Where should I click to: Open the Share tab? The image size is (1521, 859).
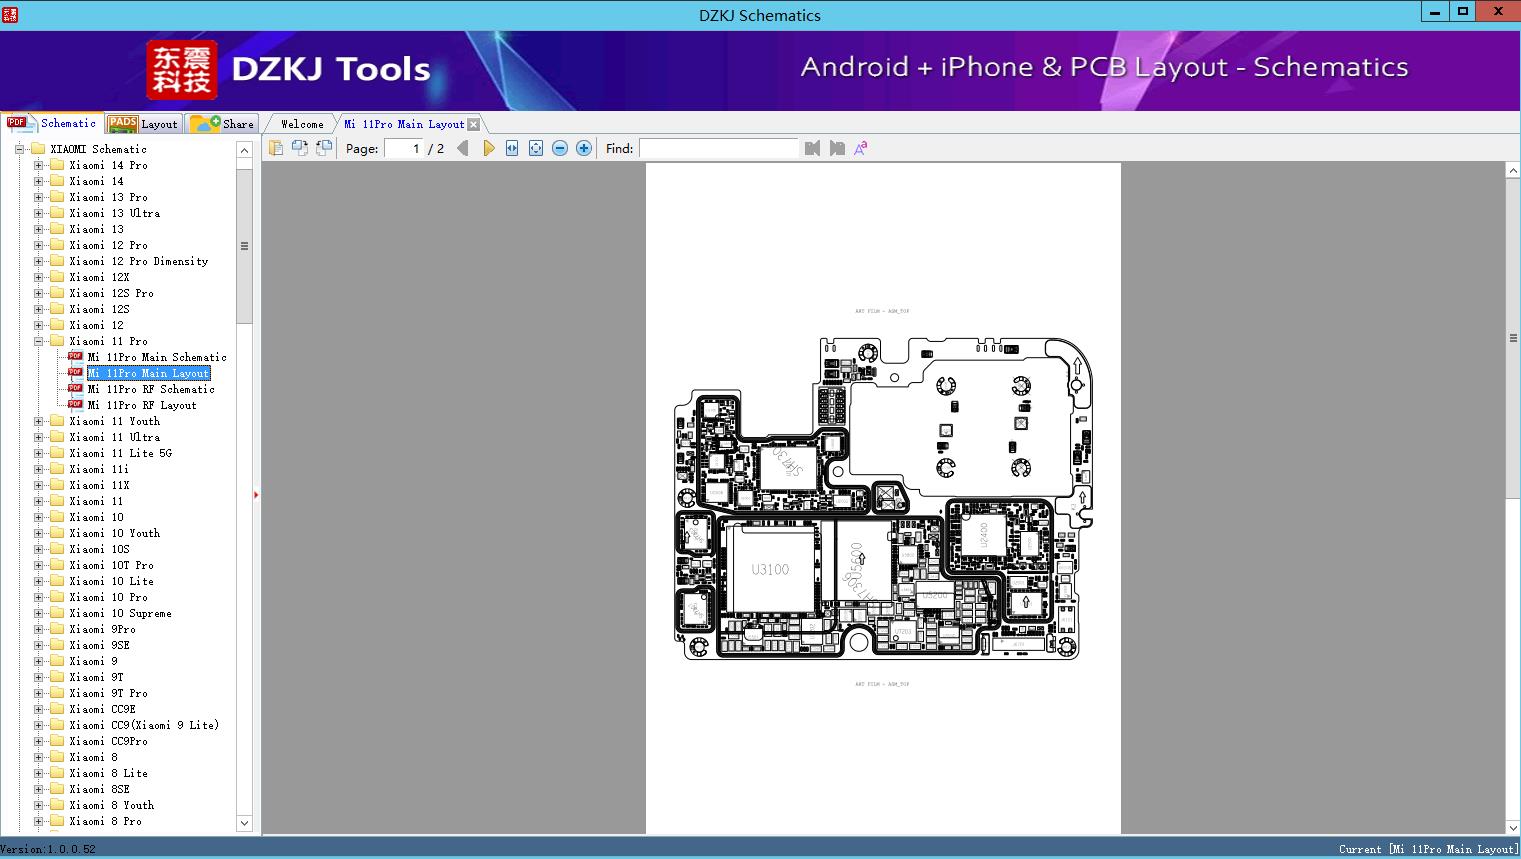coord(222,124)
